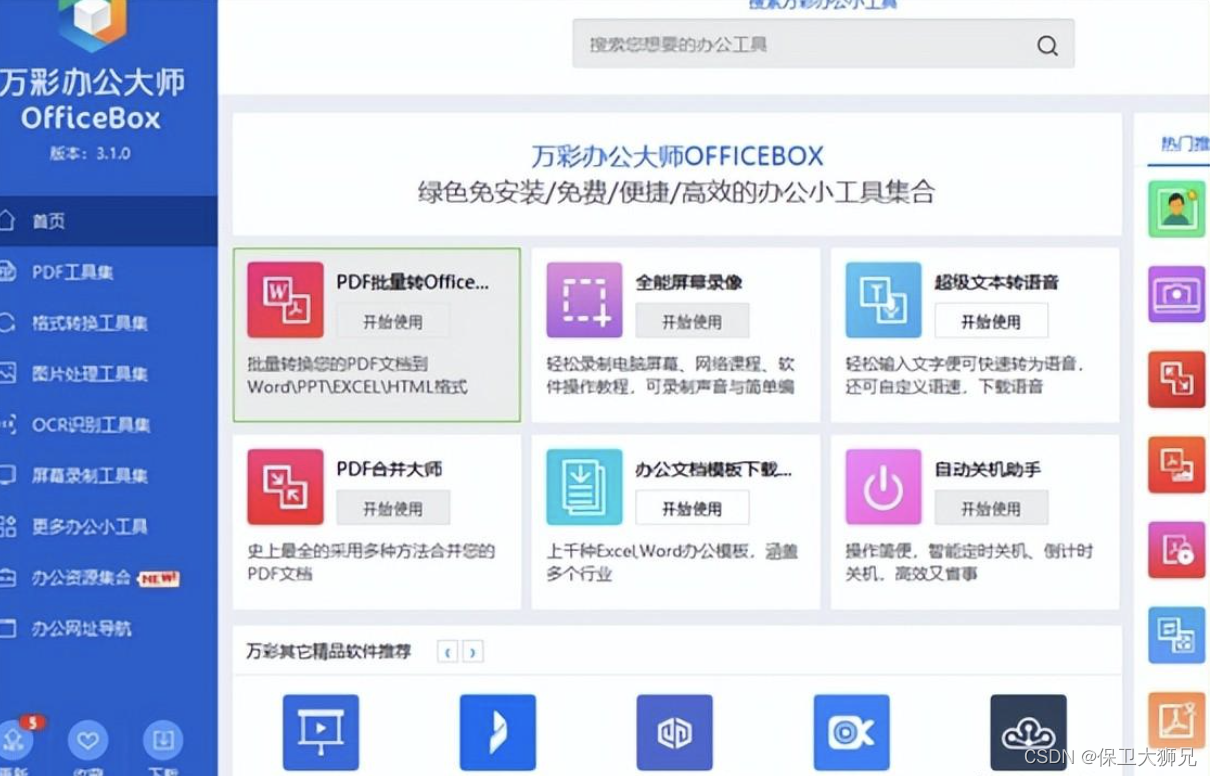Open the presentation-screen recommended software icon
This screenshot has height=776, width=1212.
(321, 732)
